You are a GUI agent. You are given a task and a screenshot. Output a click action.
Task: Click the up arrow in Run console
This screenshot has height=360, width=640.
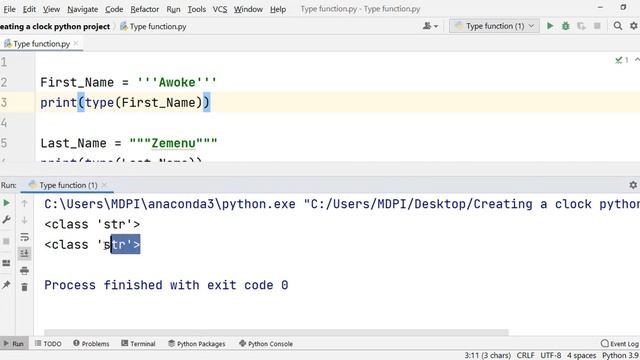click(24, 203)
